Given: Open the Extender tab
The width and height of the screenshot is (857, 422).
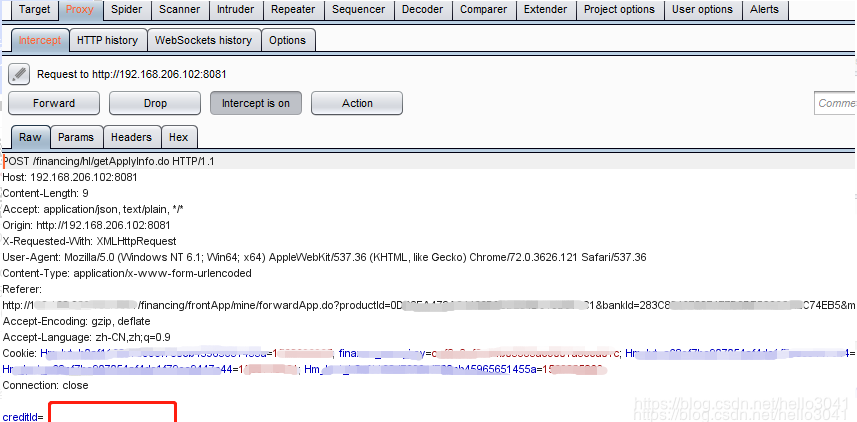Looking at the screenshot, I should pyautogui.click(x=545, y=9).
